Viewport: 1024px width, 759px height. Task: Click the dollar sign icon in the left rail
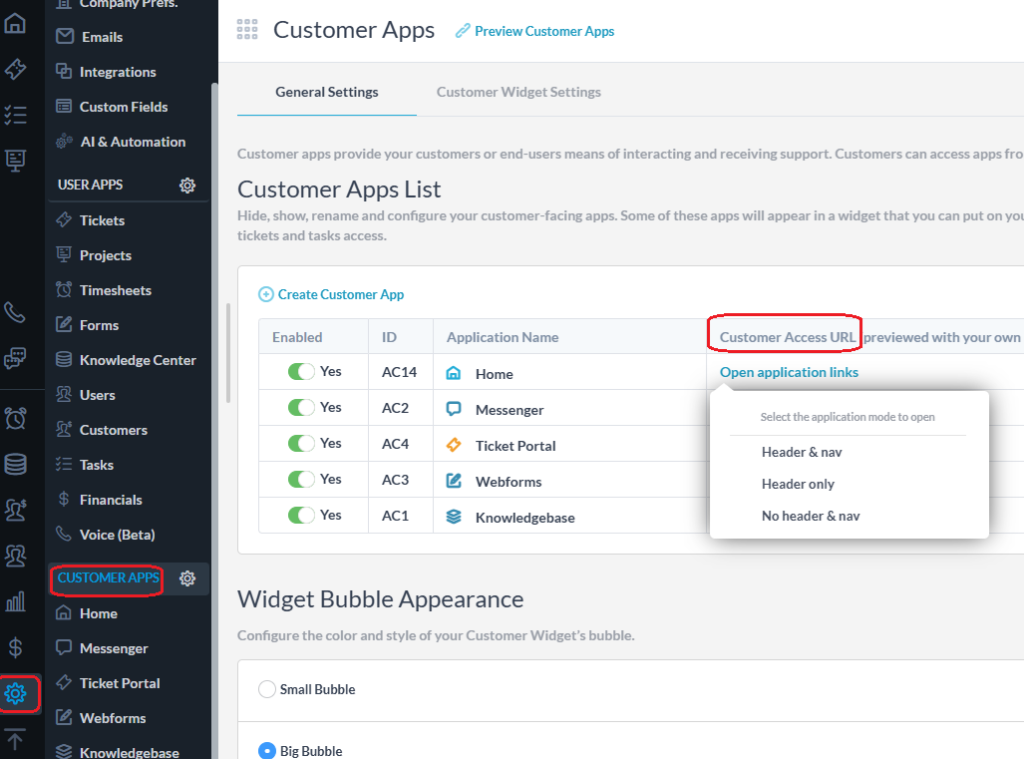[x=15, y=647]
